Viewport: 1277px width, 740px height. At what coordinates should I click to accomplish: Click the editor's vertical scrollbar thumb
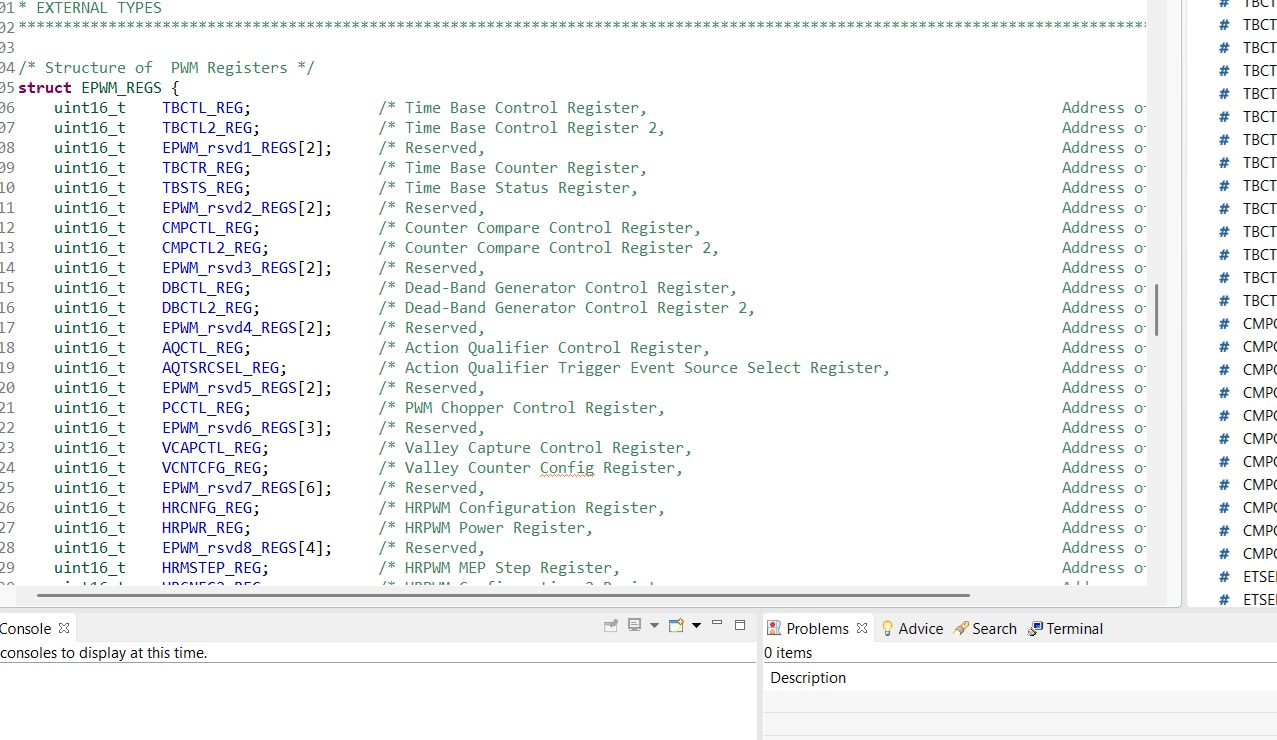pos(1156,309)
